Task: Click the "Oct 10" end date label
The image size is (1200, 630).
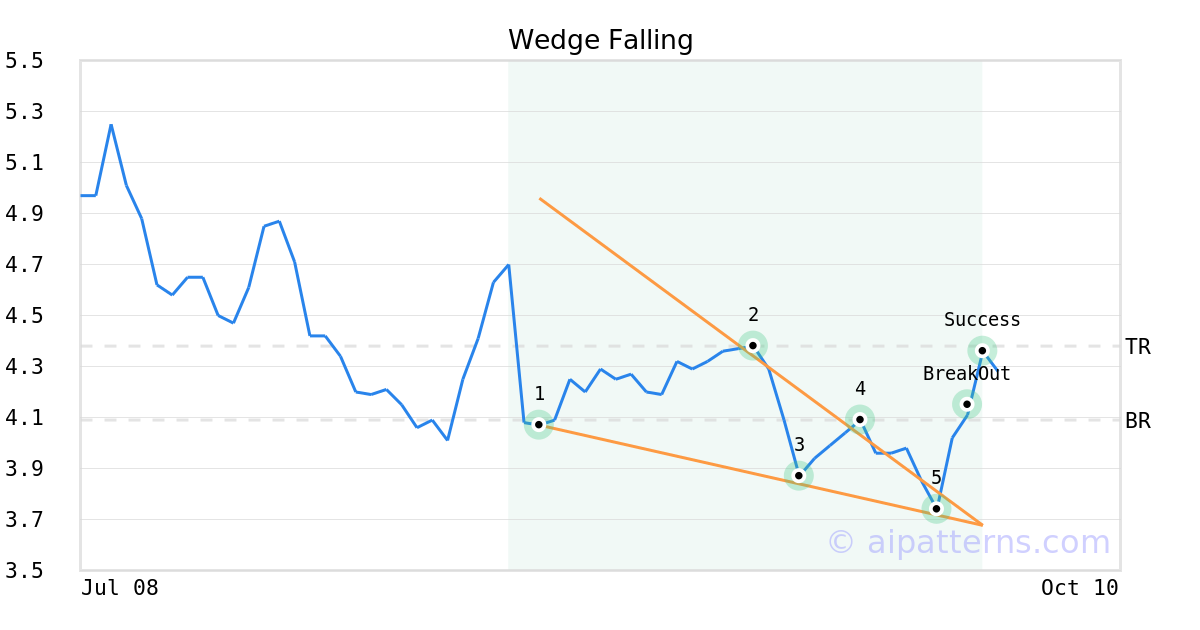Action: pos(1079,588)
